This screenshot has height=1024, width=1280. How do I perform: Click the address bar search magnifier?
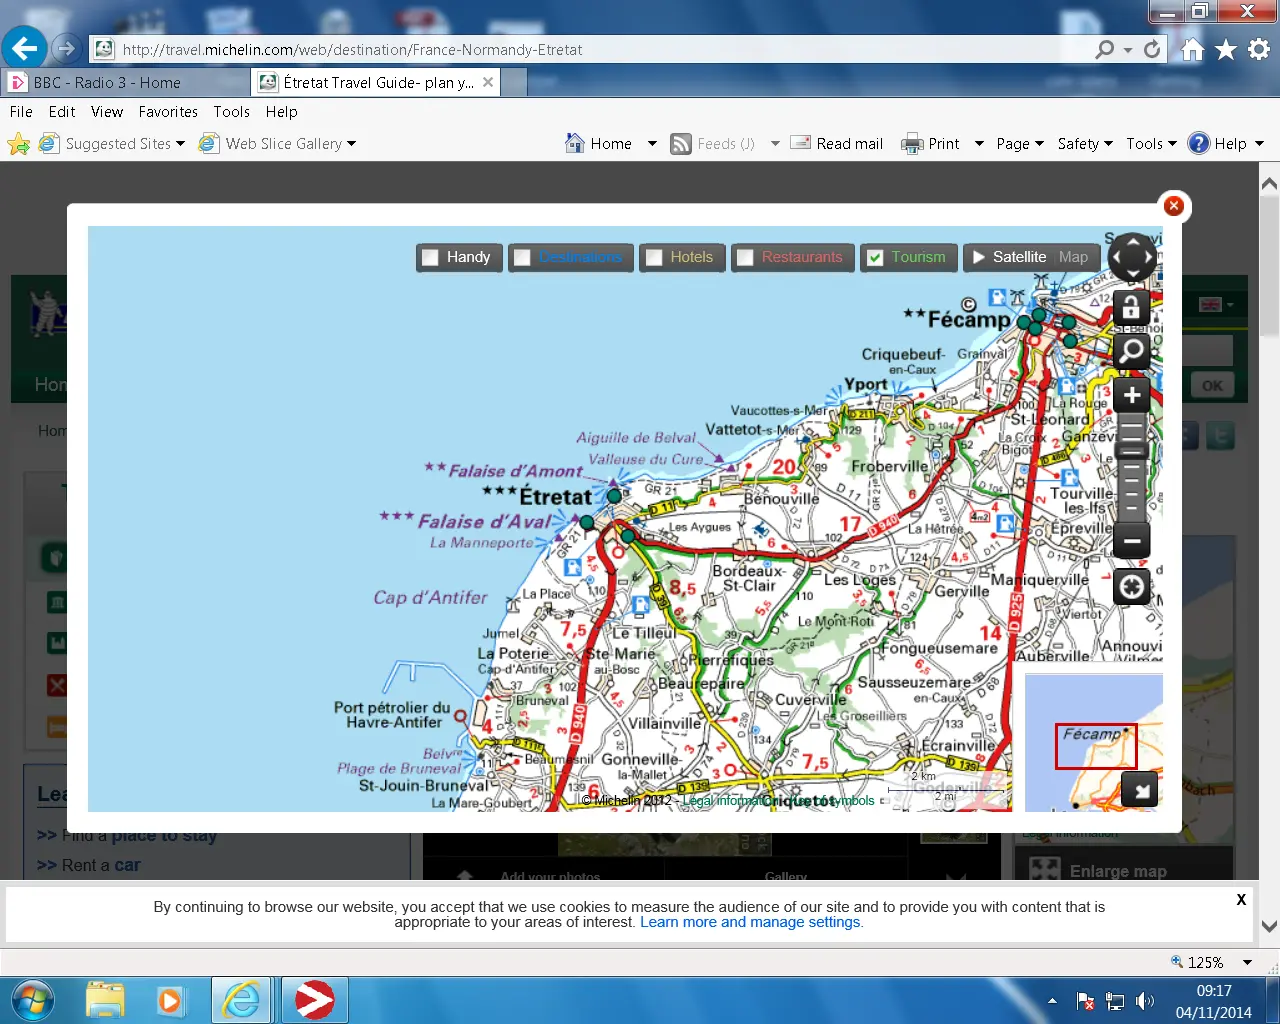click(1104, 49)
